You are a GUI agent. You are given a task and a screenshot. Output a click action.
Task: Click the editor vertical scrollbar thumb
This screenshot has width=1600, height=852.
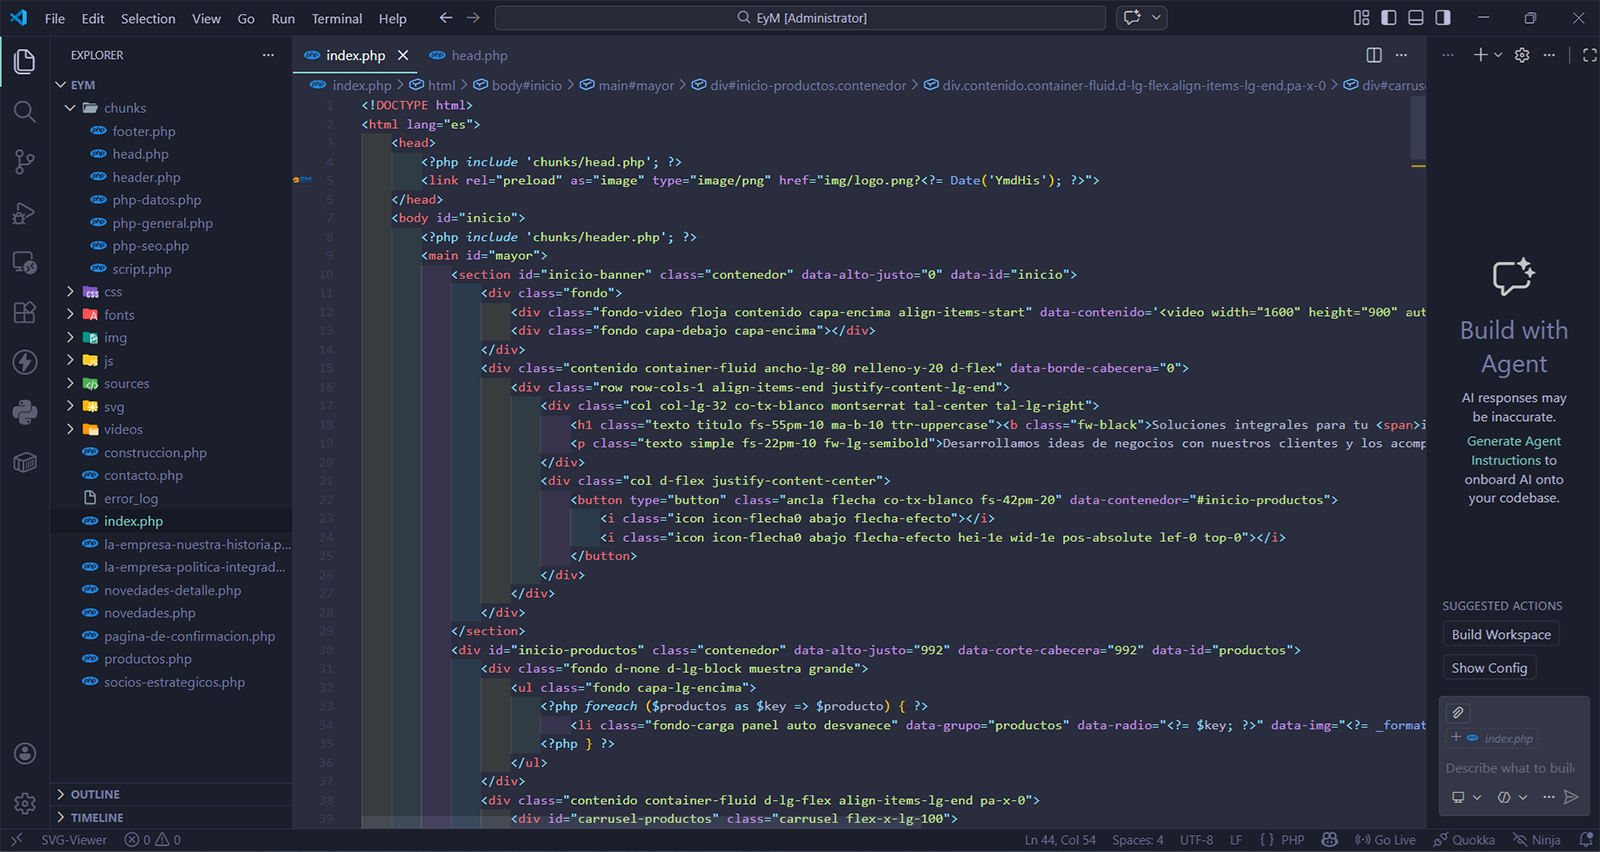pyautogui.click(x=1418, y=128)
